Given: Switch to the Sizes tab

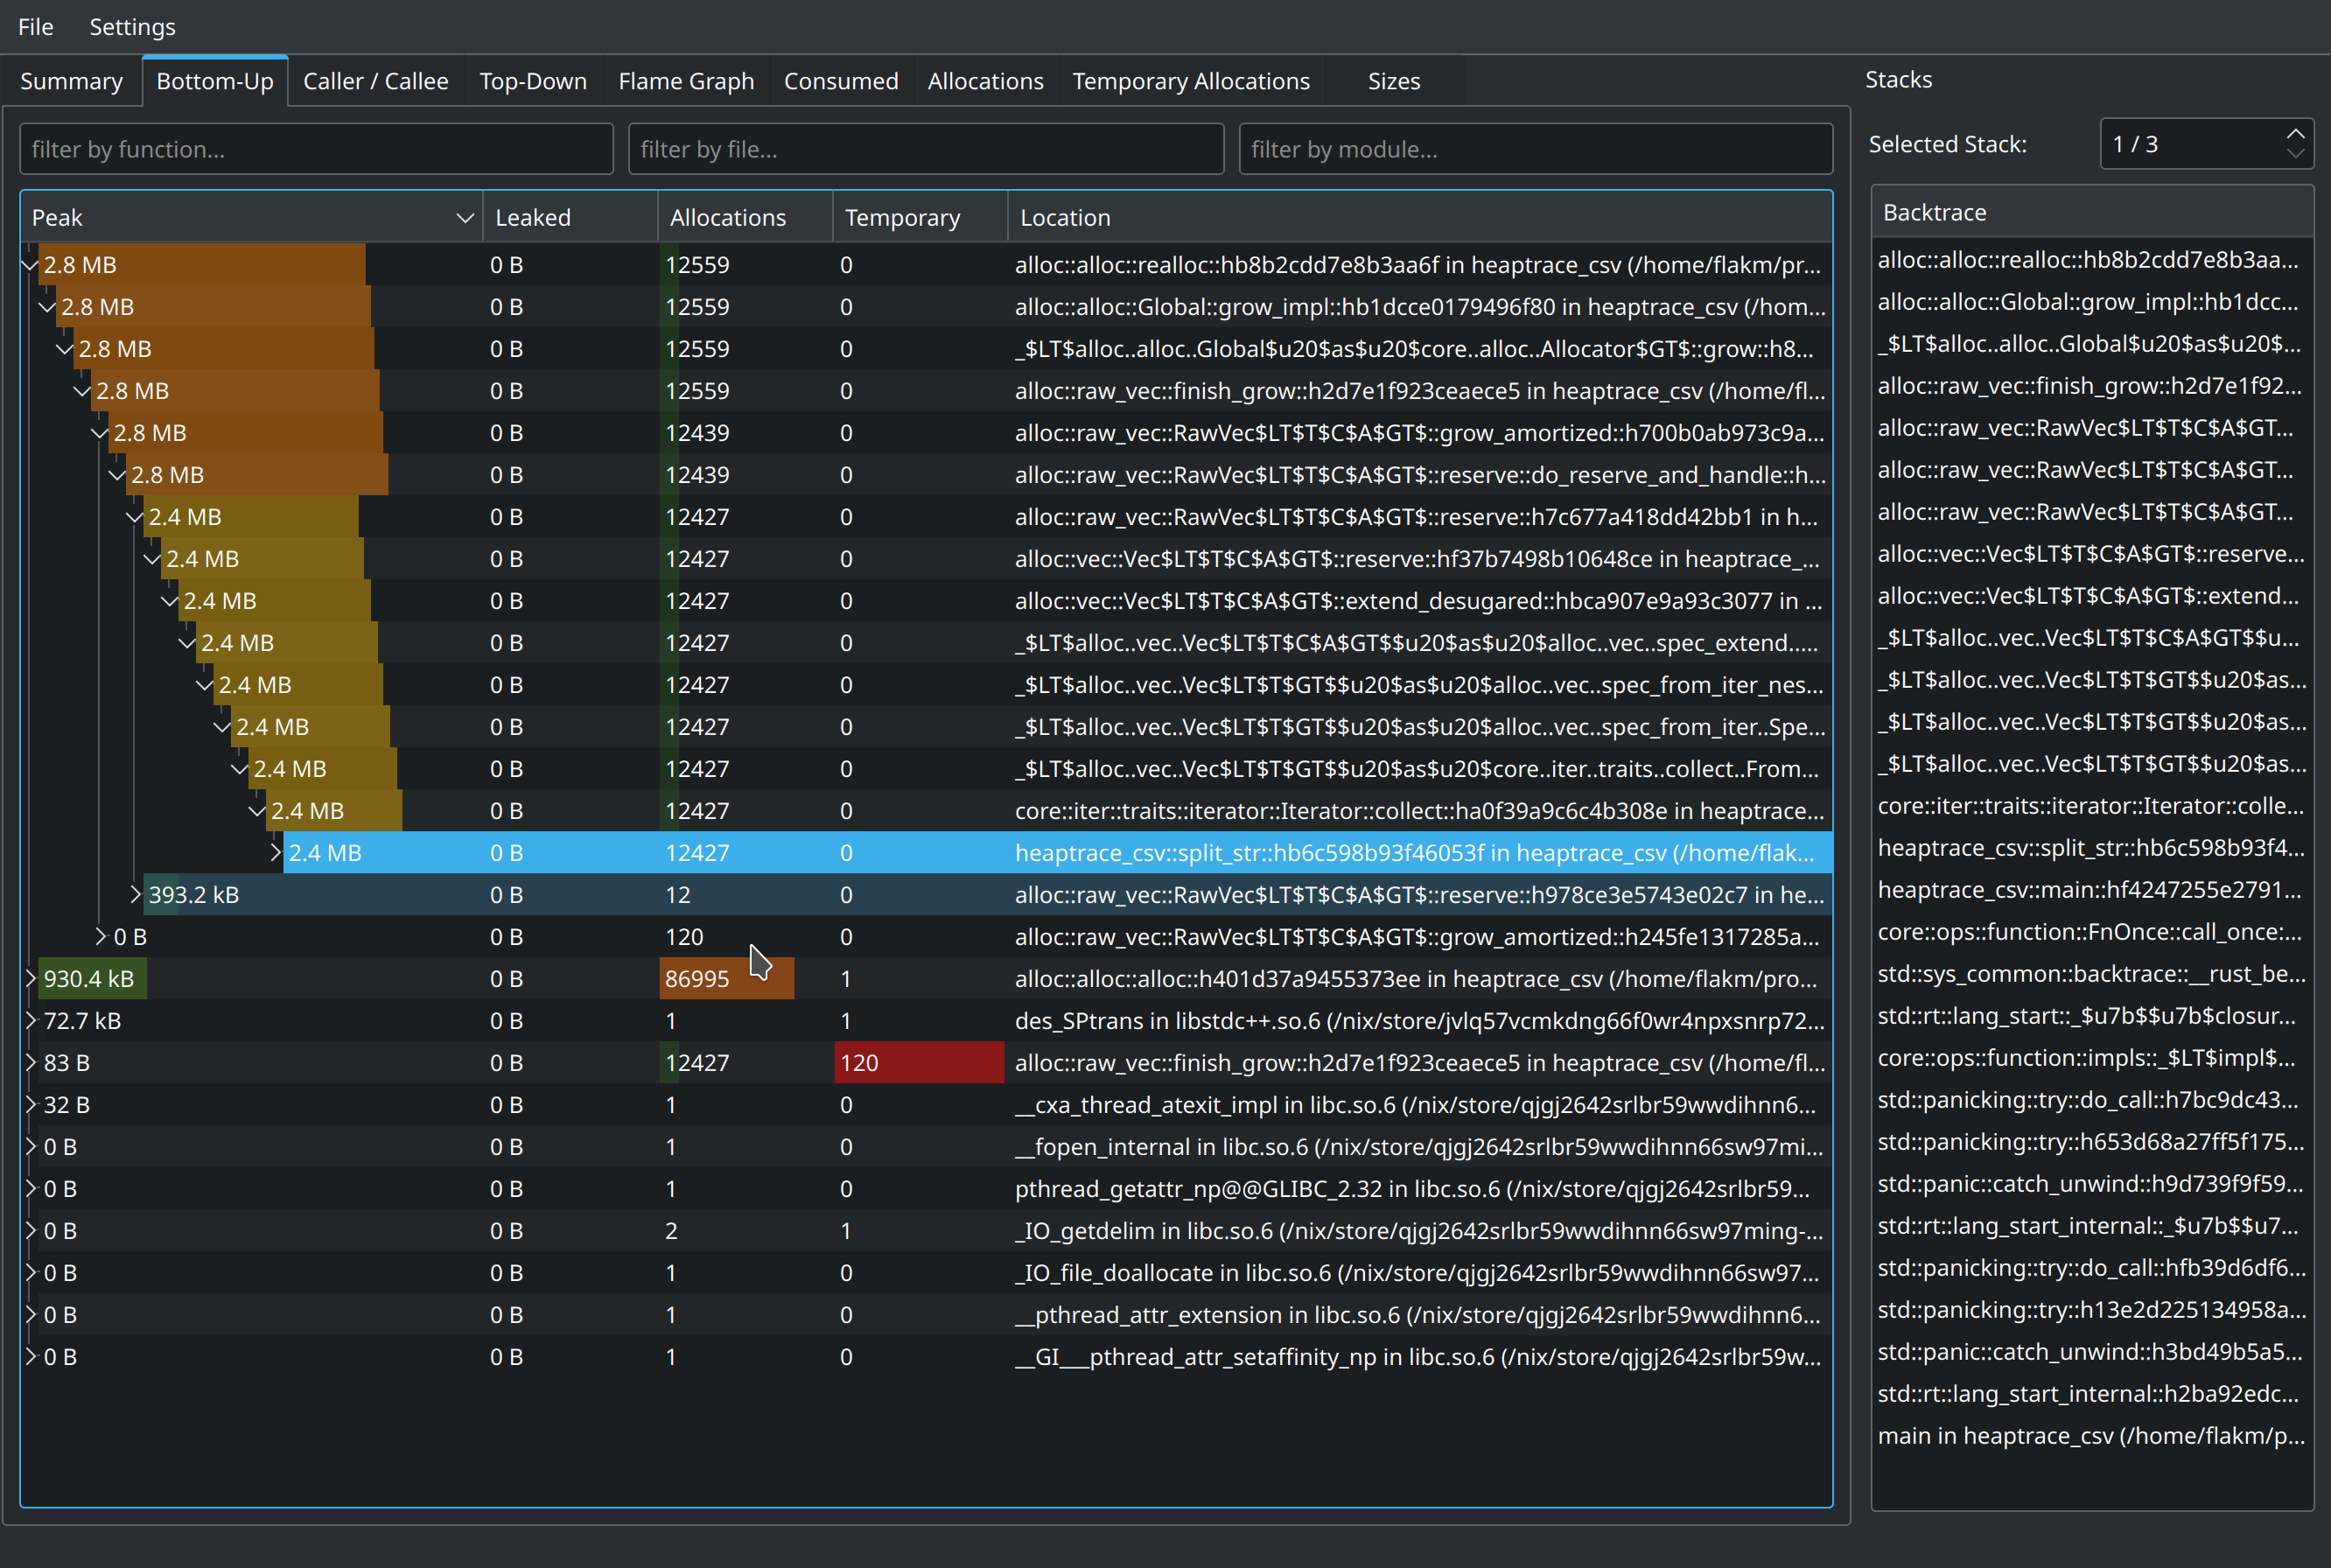Looking at the screenshot, I should tap(1394, 81).
